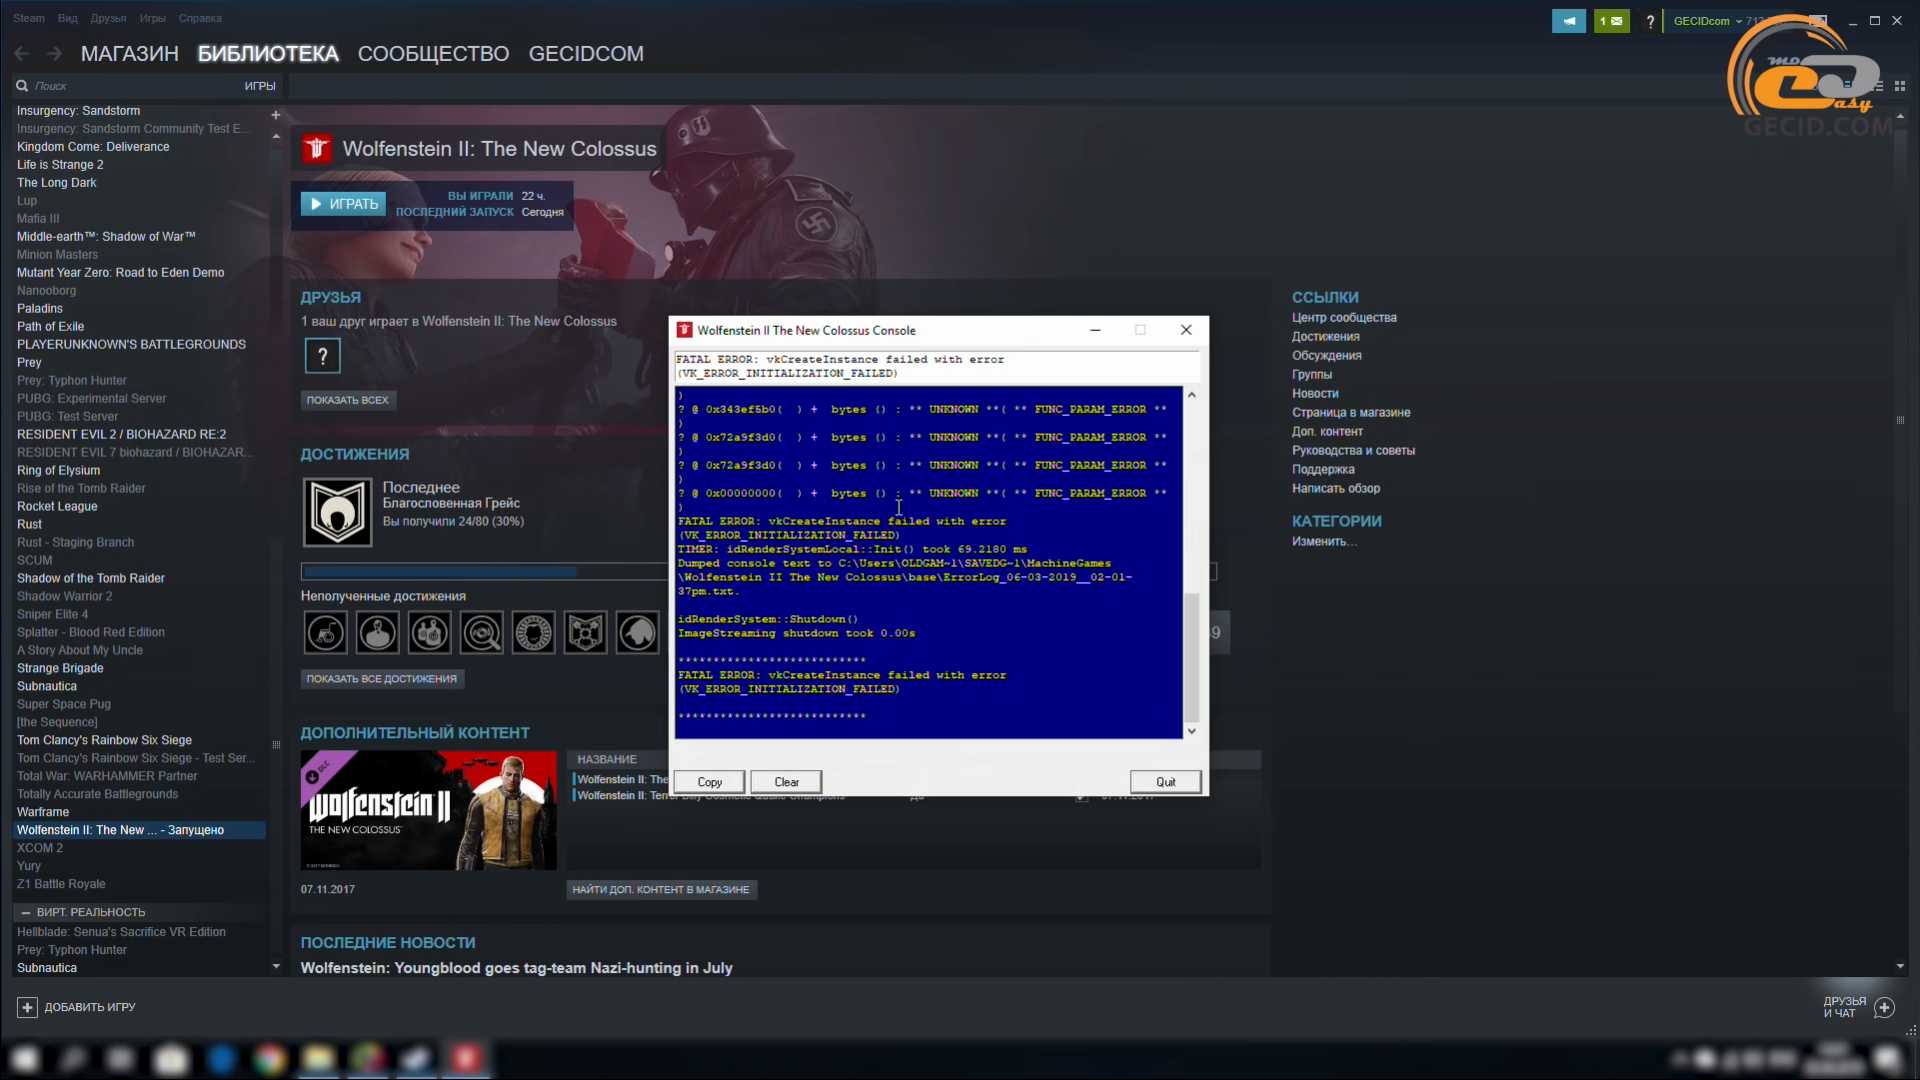Image resolution: width=1920 pixels, height=1080 pixels.
Task: Open Chrome from the Windows taskbar
Action: 269,1060
